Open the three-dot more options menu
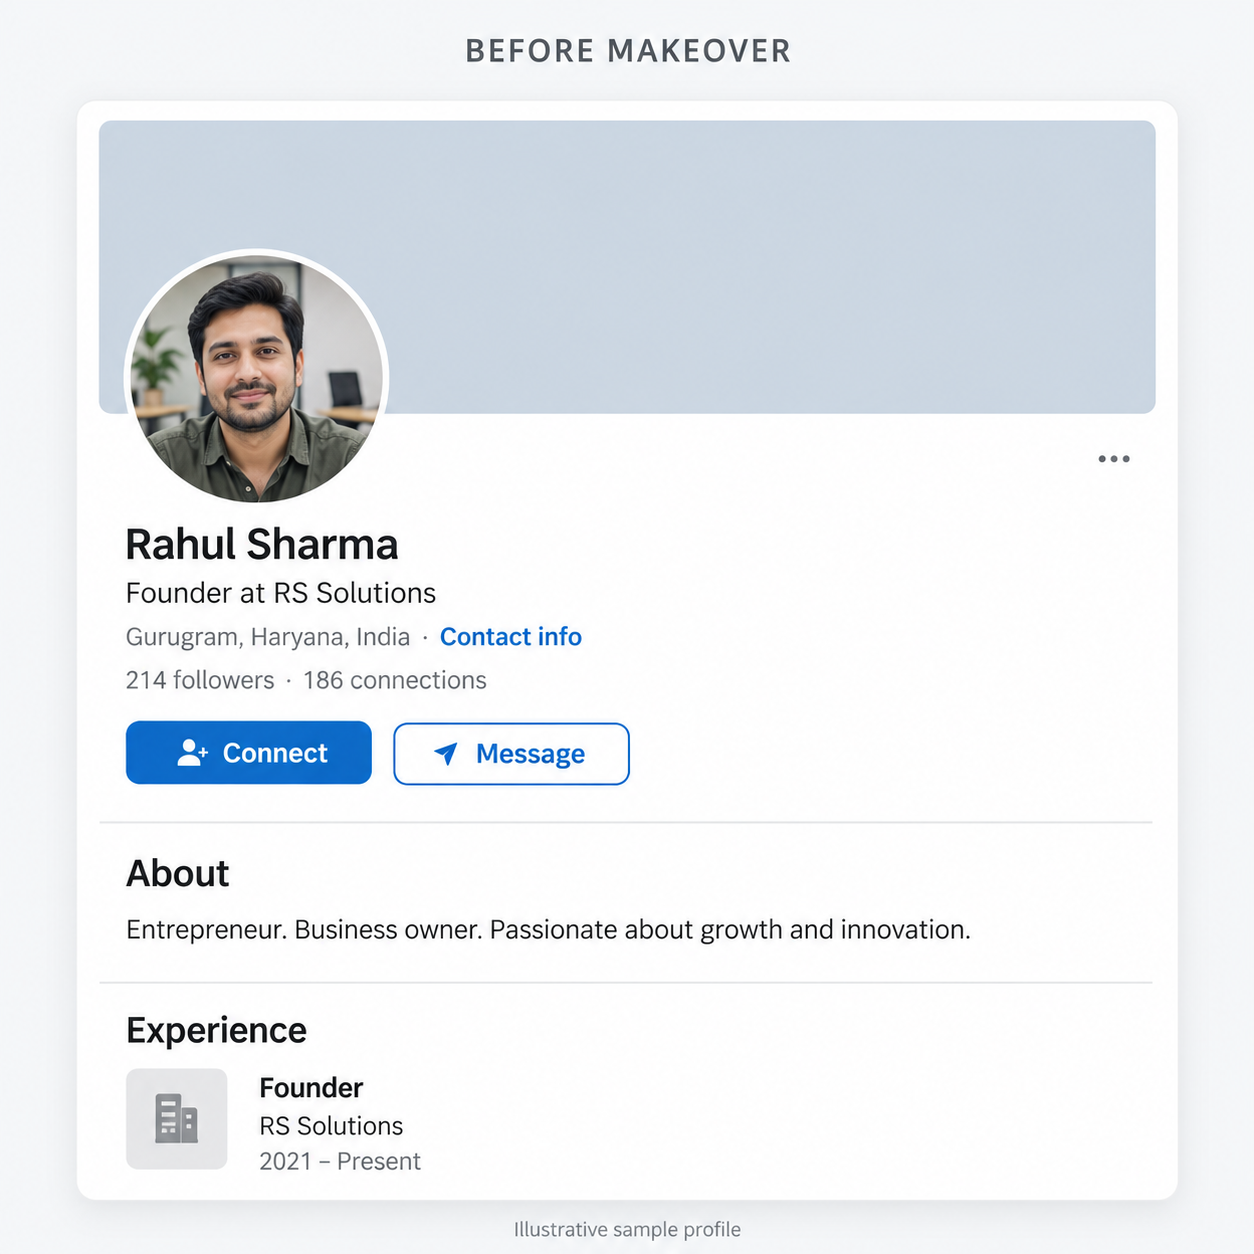1254x1254 pixels. click(1114, 459)
